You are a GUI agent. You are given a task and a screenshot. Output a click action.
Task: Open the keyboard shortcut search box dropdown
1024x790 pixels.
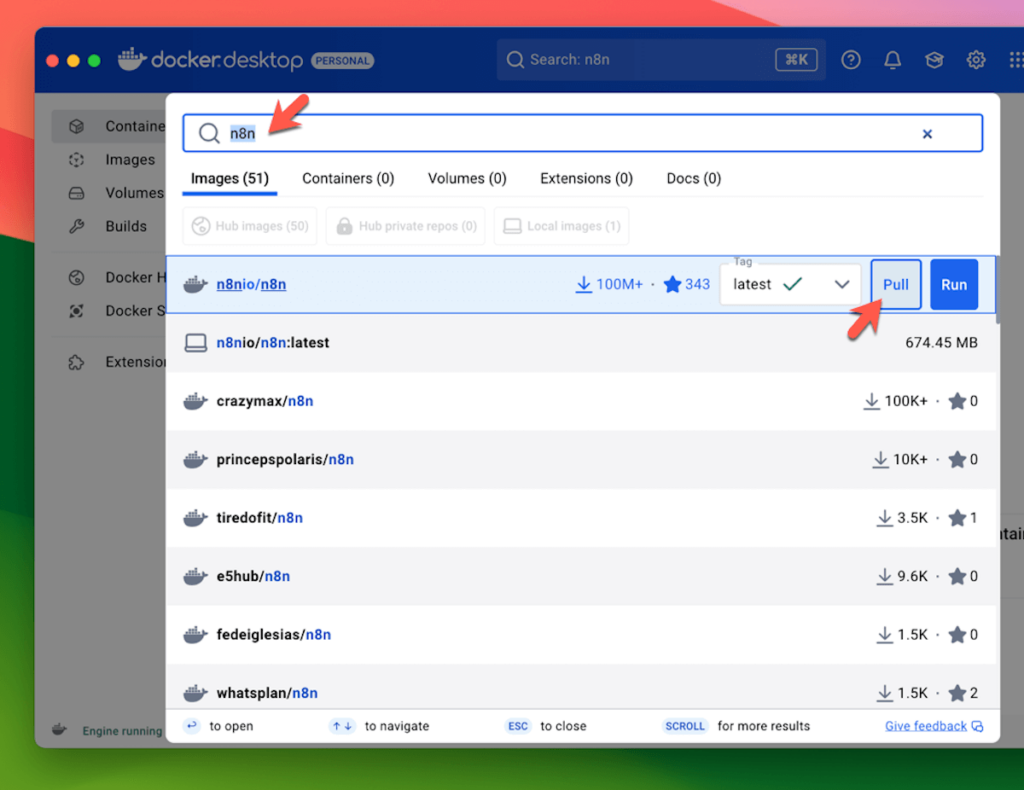(x=796, y=59)
